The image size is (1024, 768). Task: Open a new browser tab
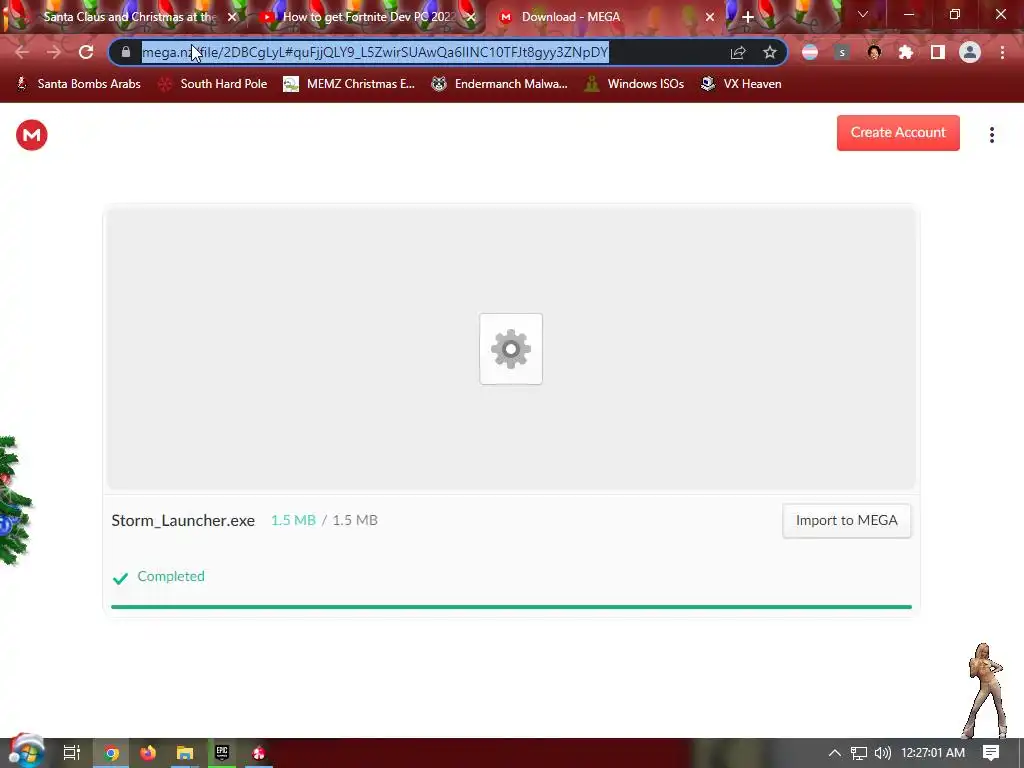[x=748, y=17]
